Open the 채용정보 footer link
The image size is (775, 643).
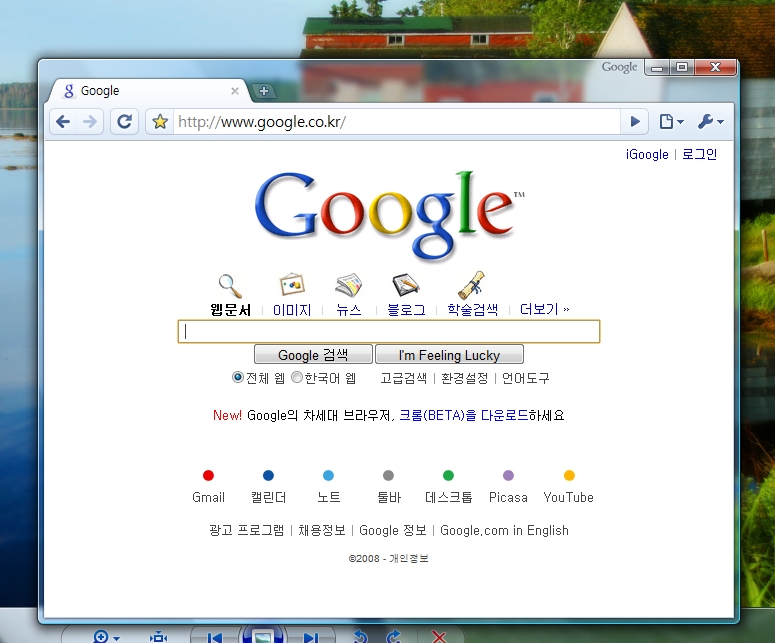point(322,530)
